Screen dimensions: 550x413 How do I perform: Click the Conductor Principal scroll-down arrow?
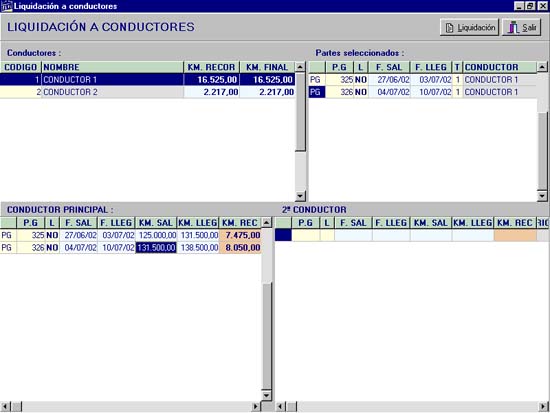[266, 395]
